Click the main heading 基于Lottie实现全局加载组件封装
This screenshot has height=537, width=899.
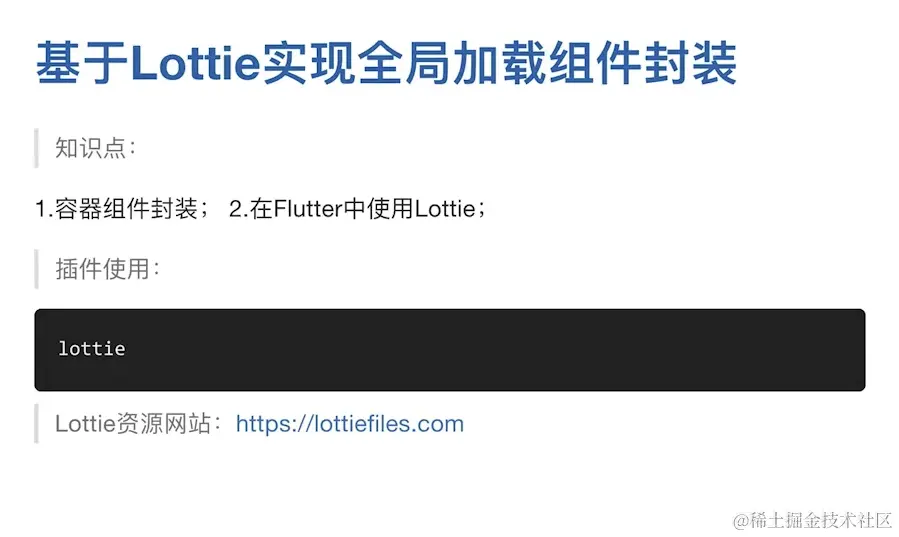(386, 63)
